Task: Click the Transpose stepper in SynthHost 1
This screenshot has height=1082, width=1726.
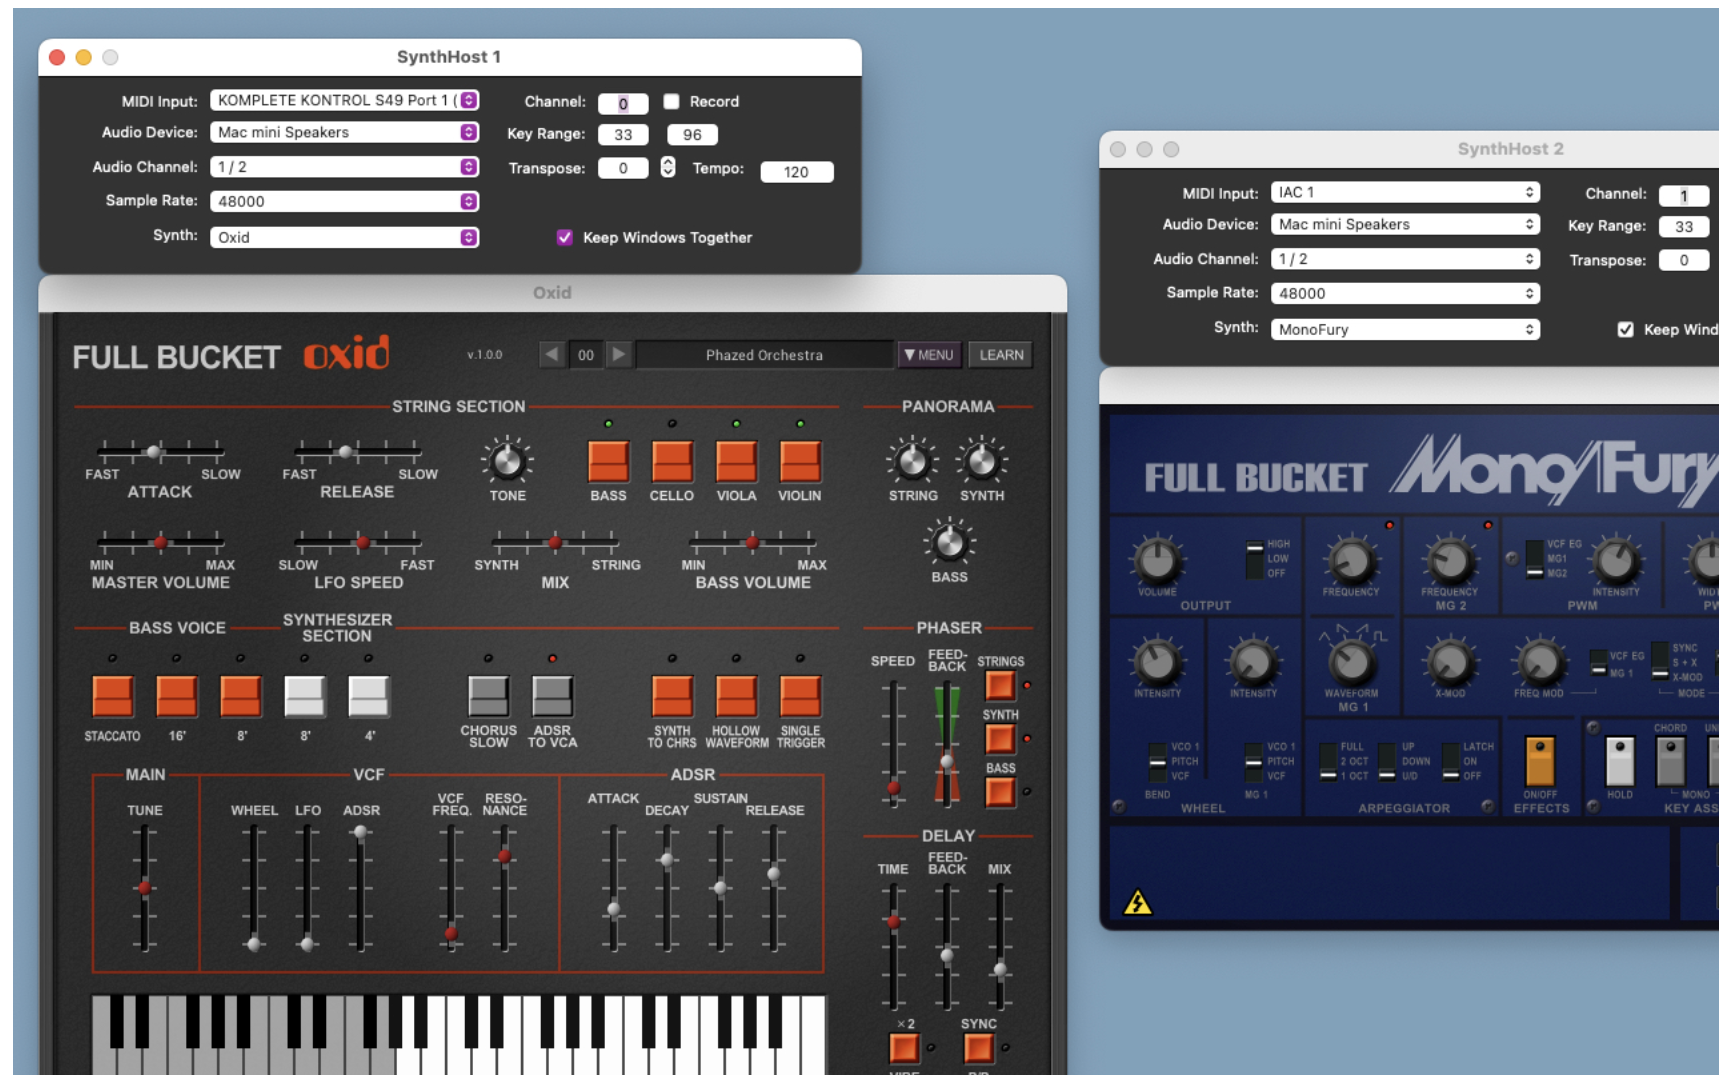Action: coord(668,167)
